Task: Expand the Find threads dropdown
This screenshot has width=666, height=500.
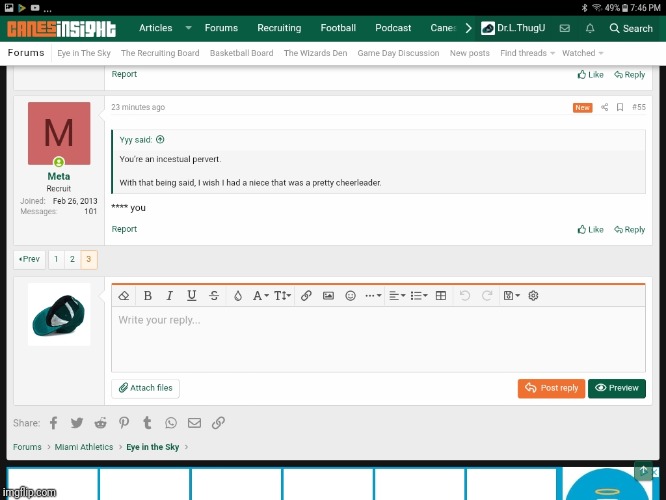Action: pos(527,53)
